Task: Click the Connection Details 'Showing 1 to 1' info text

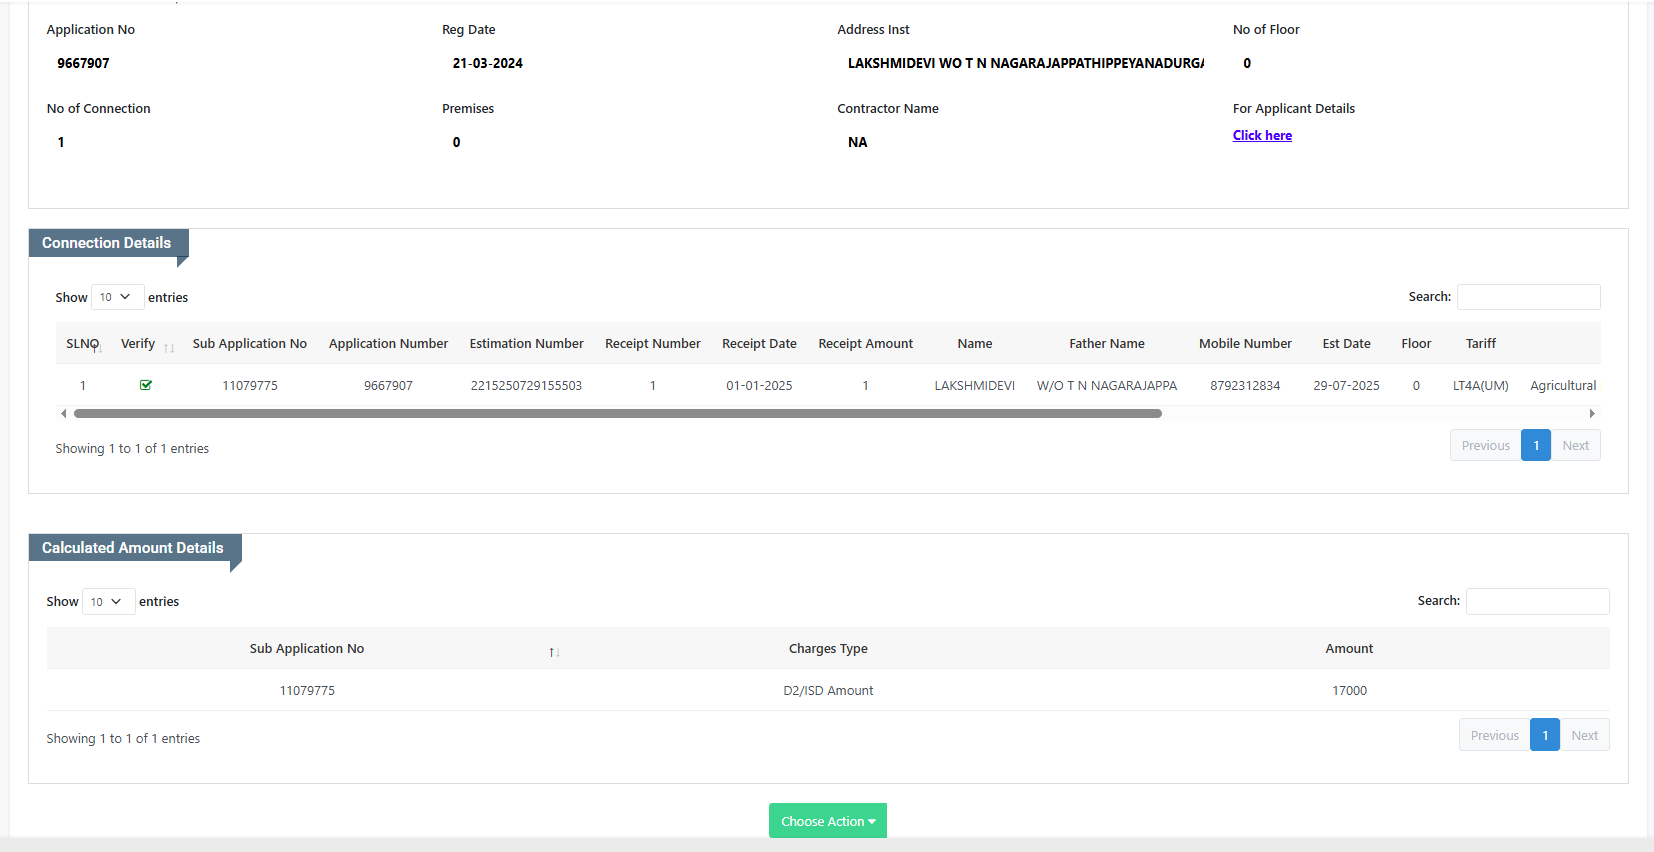Action: 132,448
